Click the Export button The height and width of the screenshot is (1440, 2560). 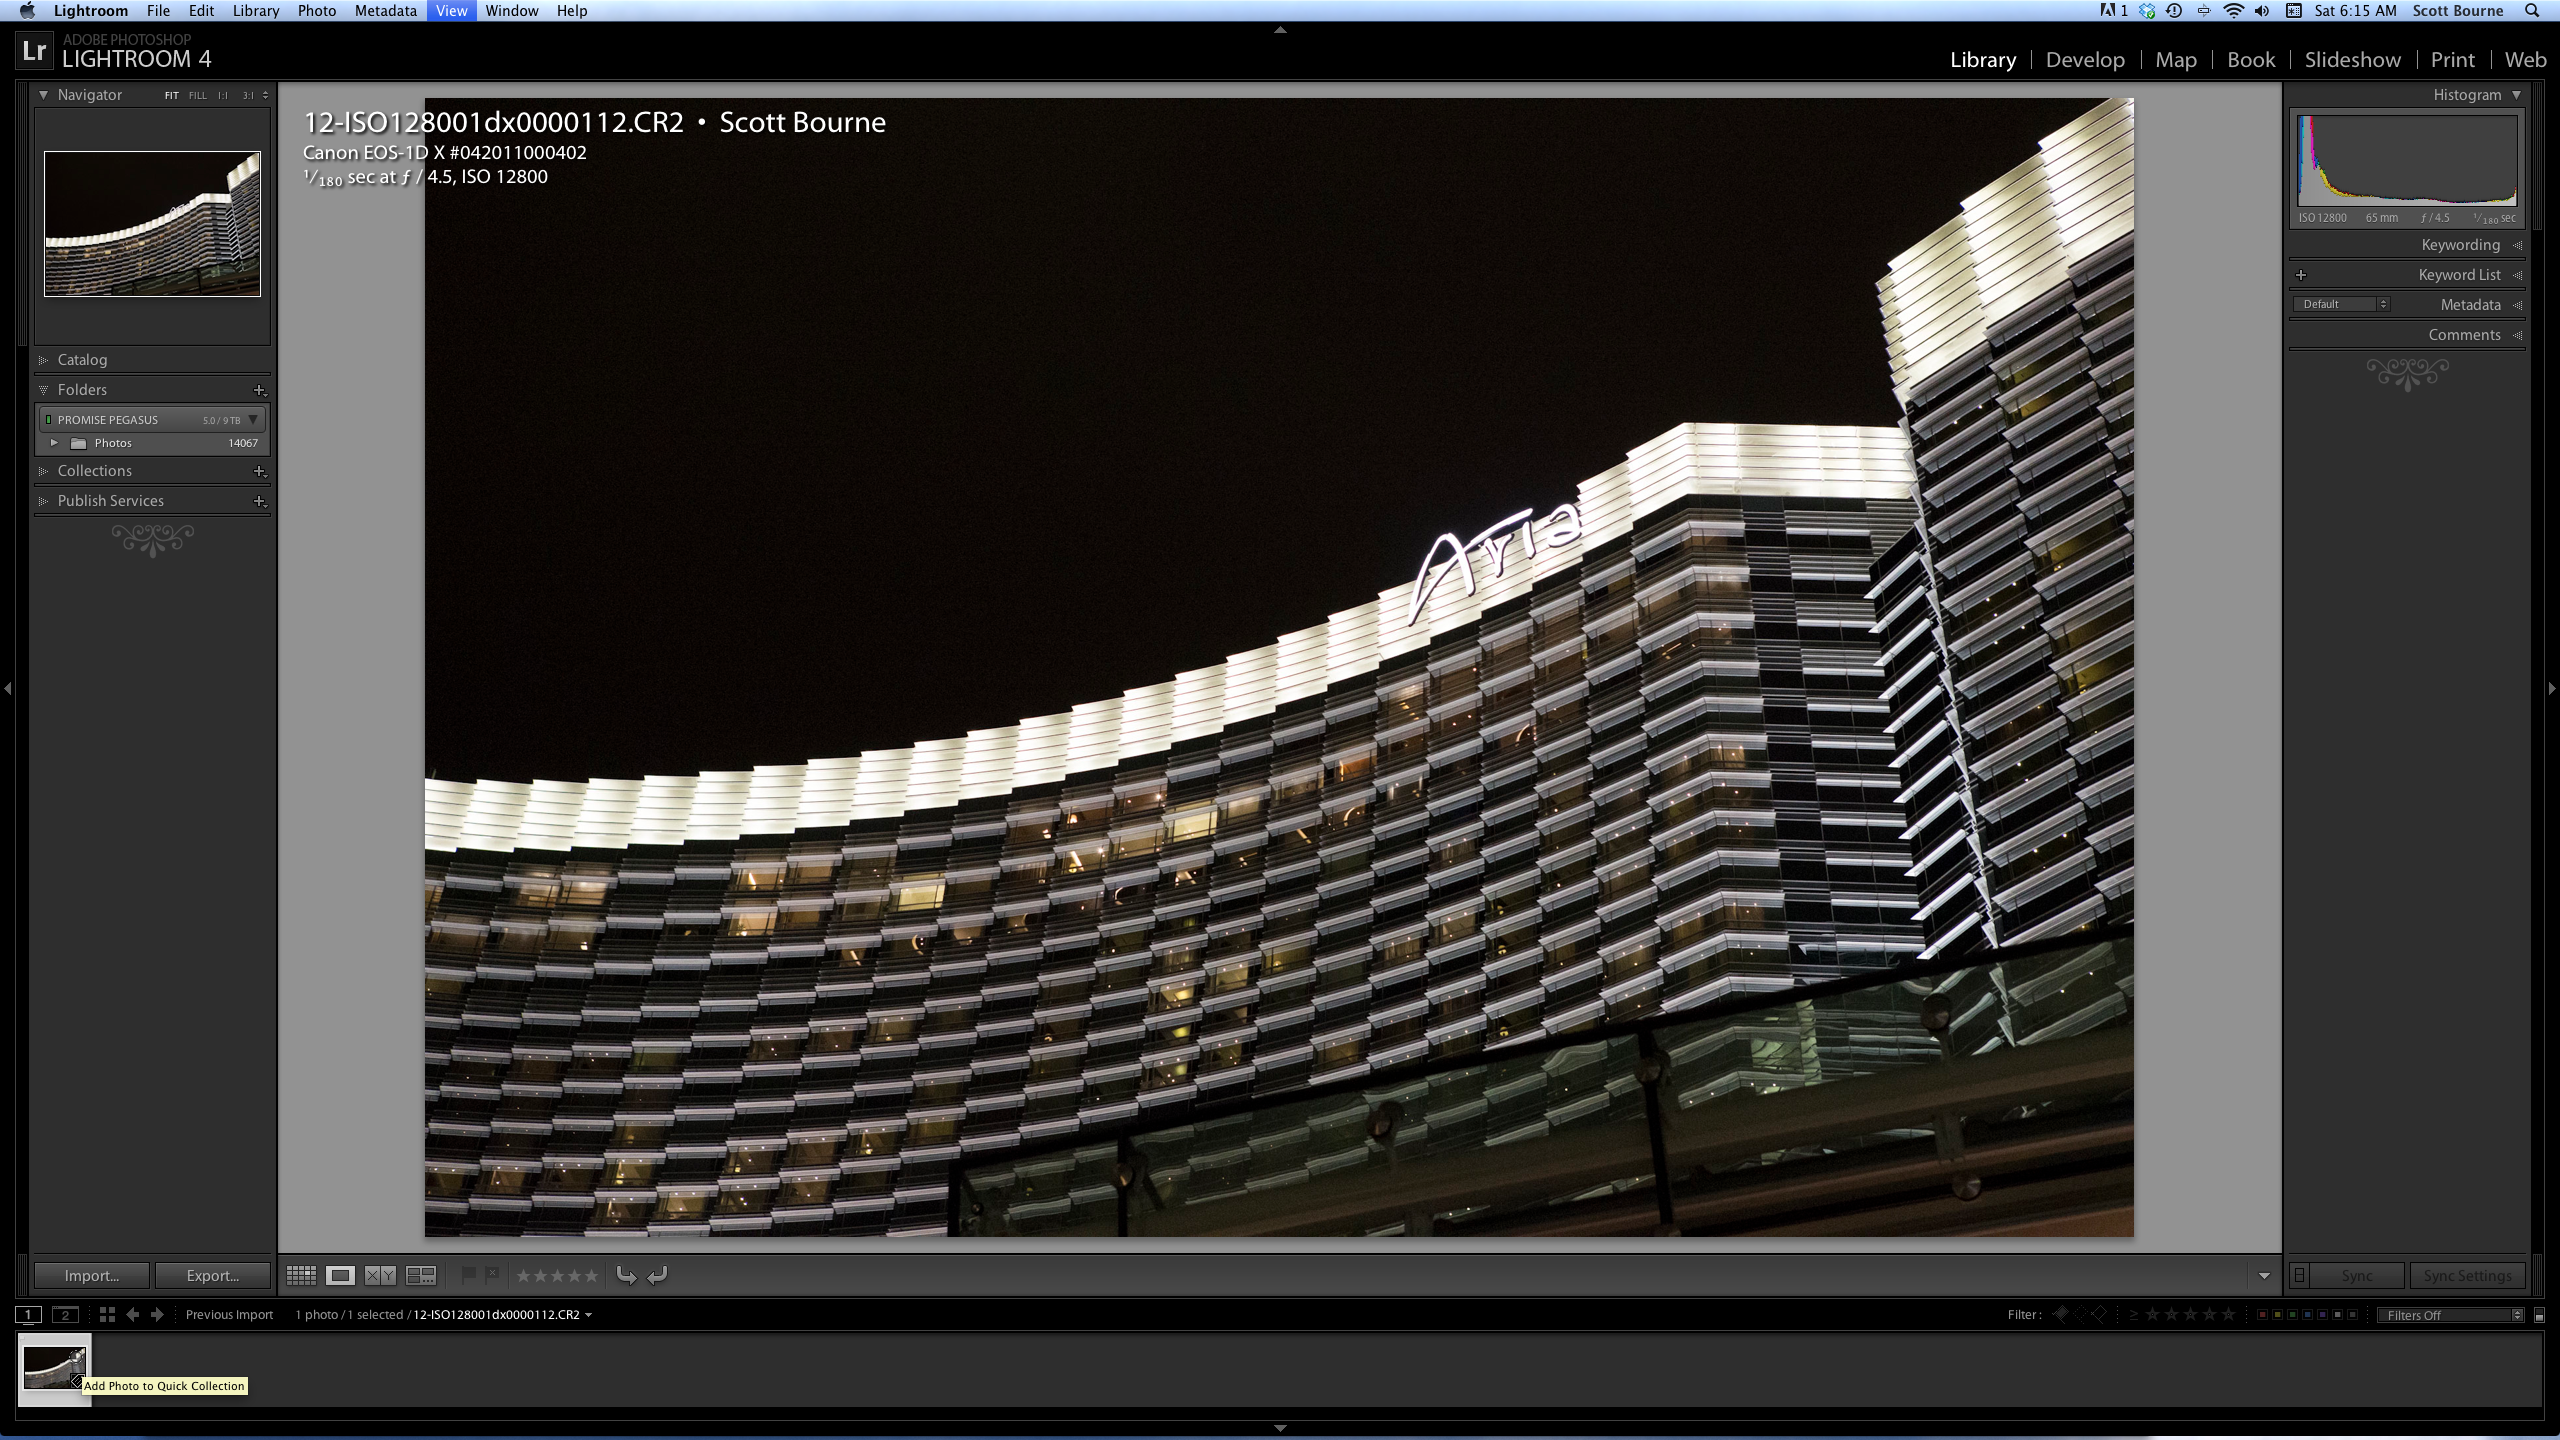click(212, 1276)
